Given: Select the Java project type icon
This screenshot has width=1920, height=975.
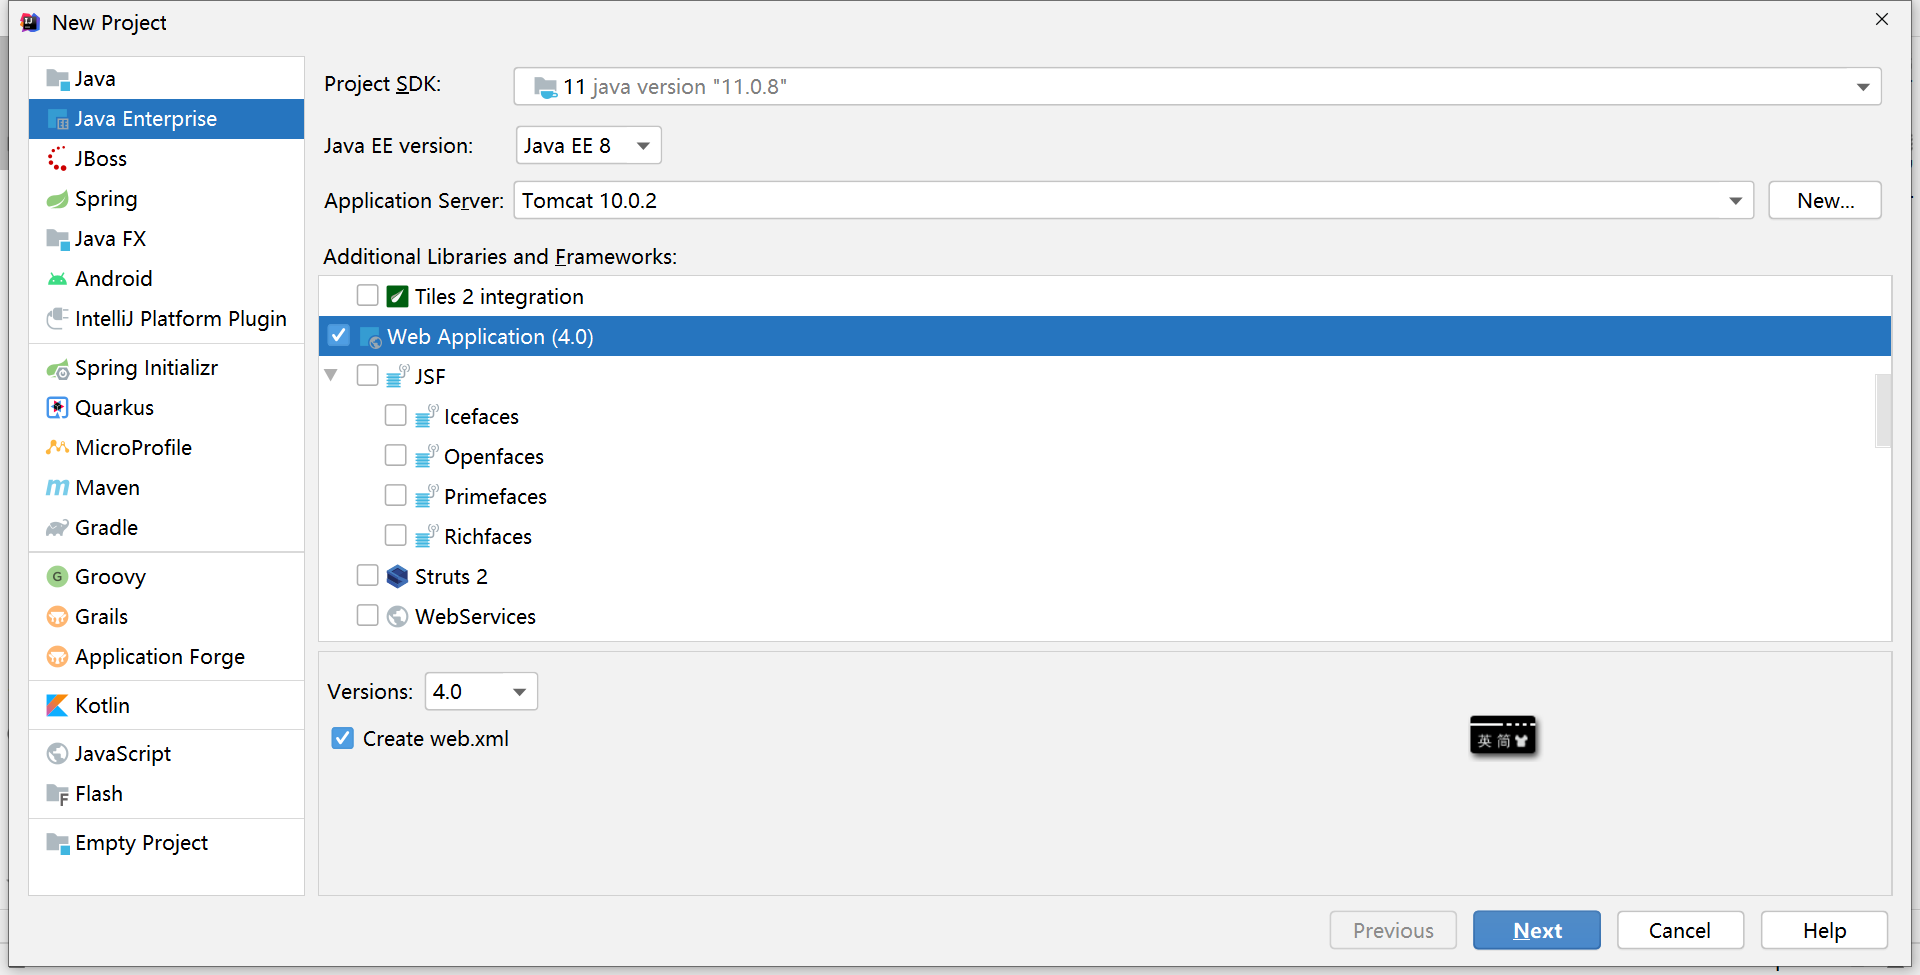Looking at the screenshot, I should click(58, 79).
